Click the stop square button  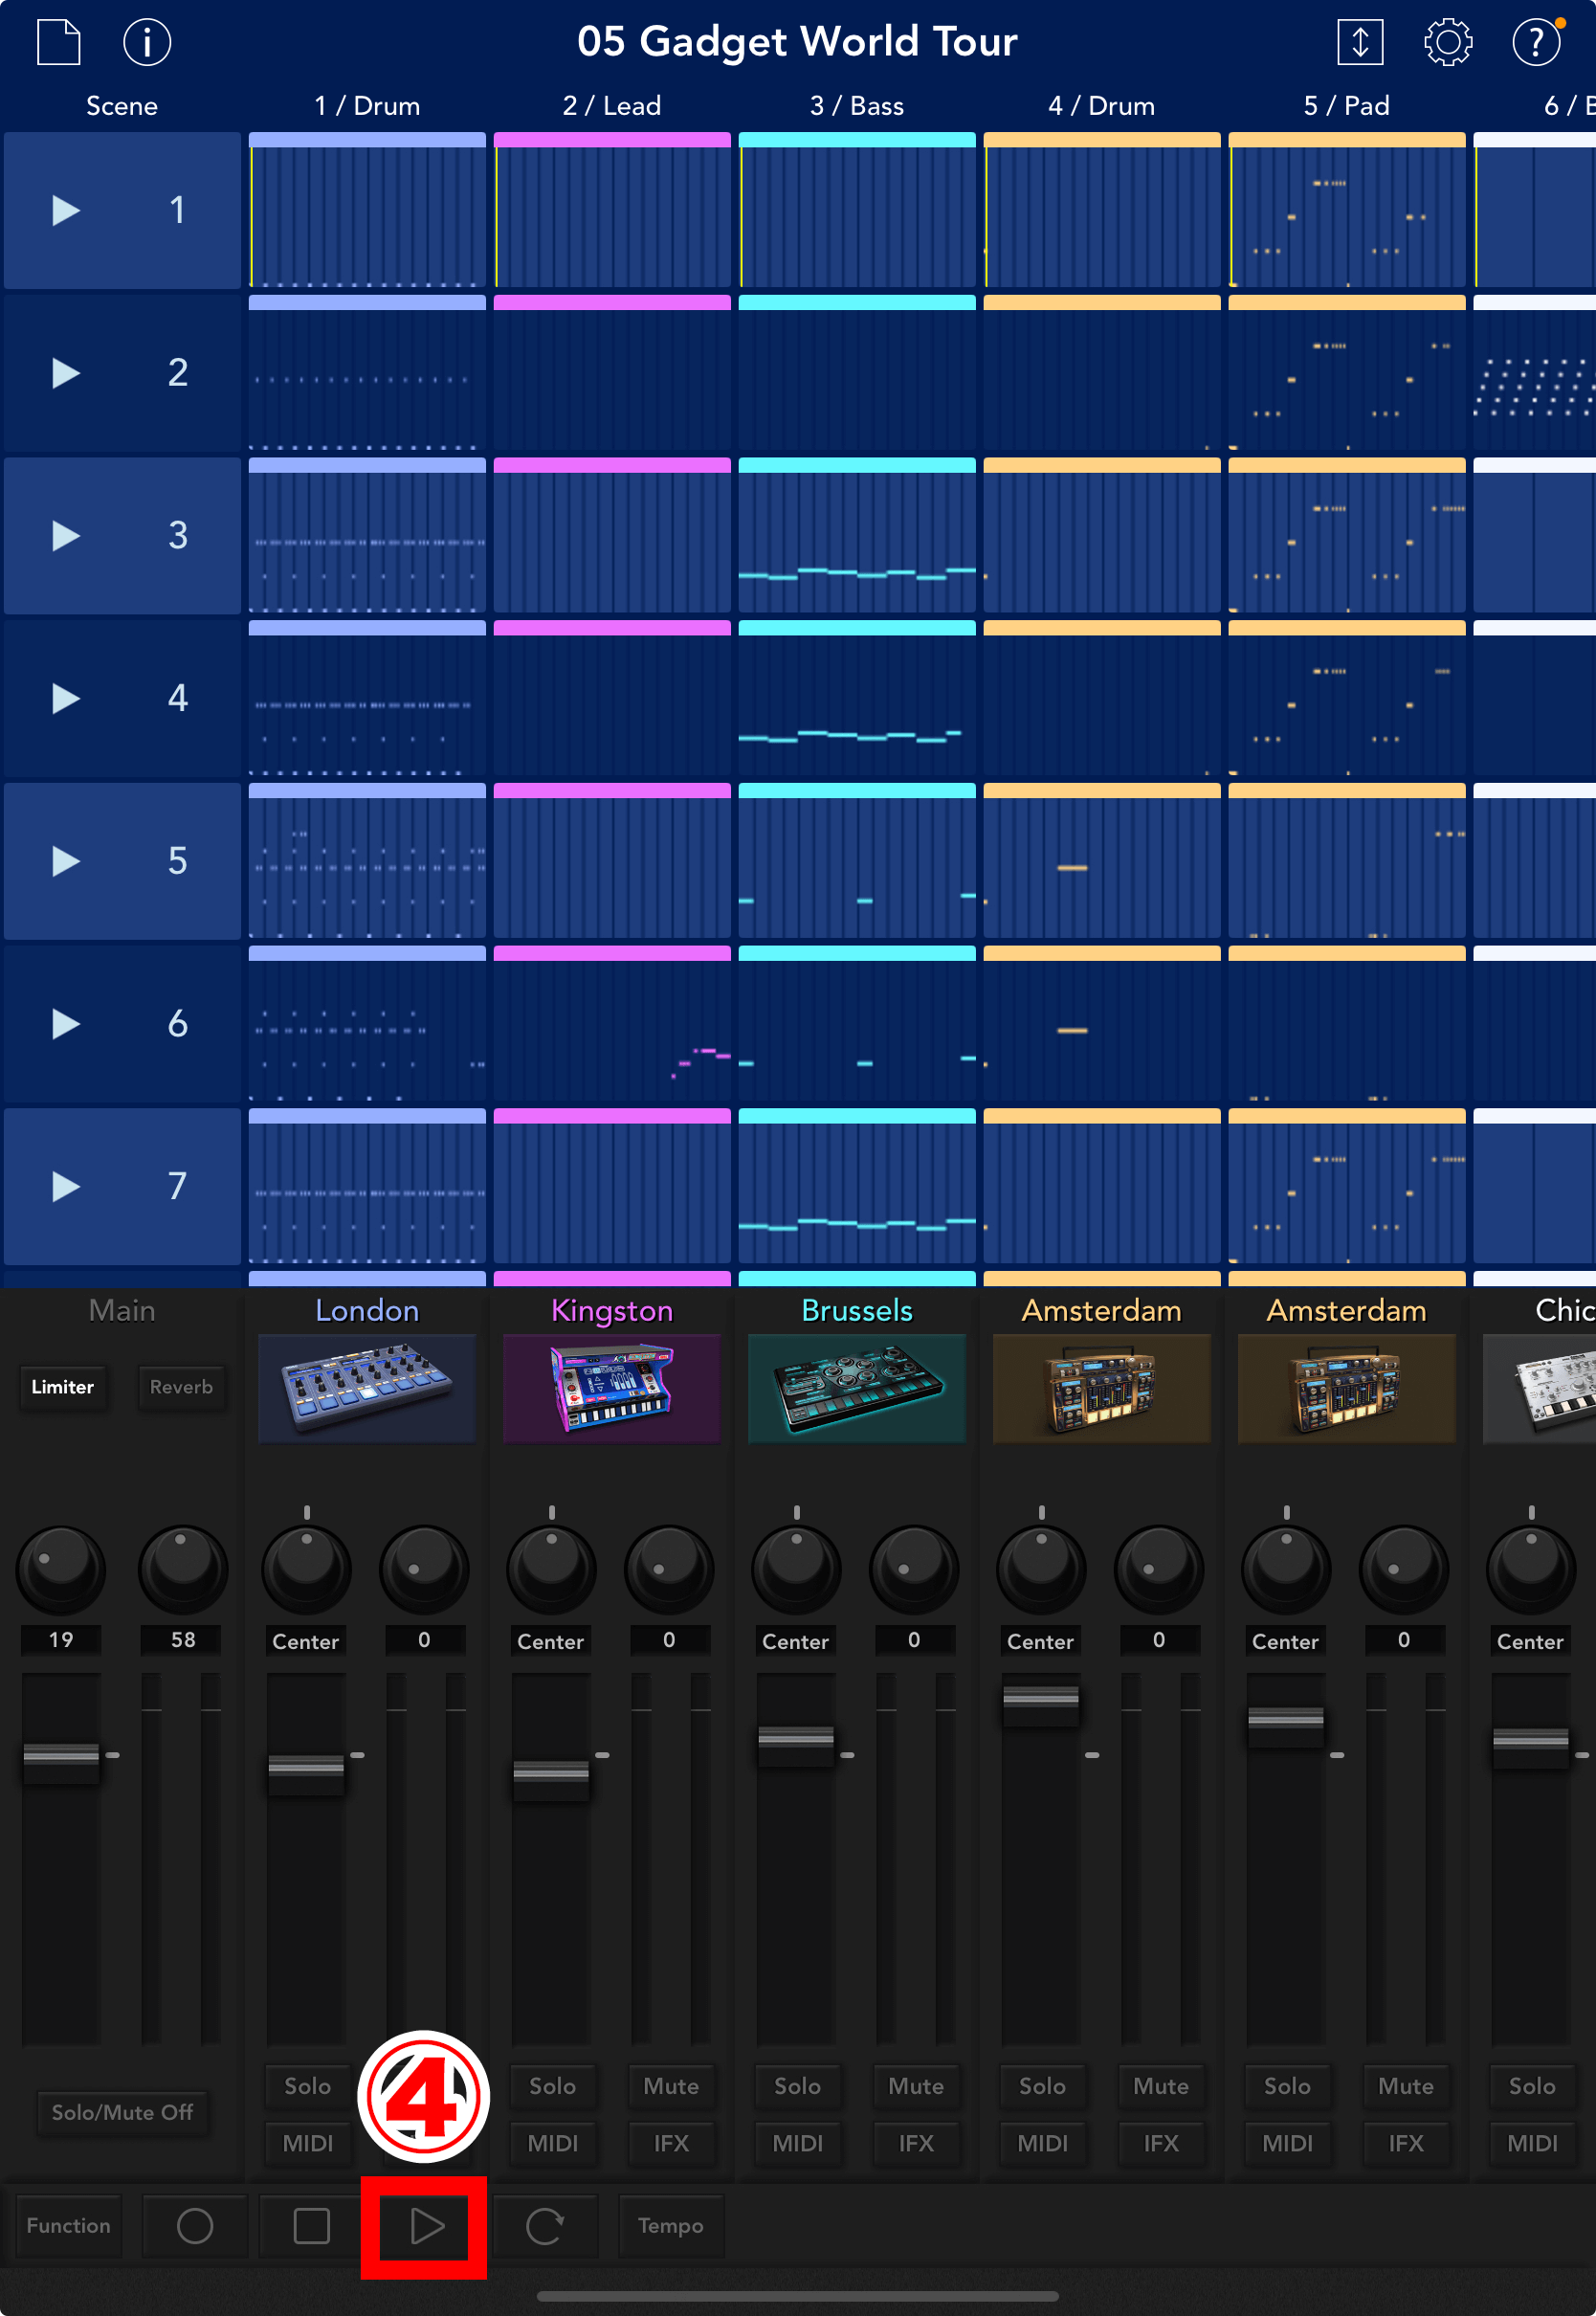point(312,2225)
